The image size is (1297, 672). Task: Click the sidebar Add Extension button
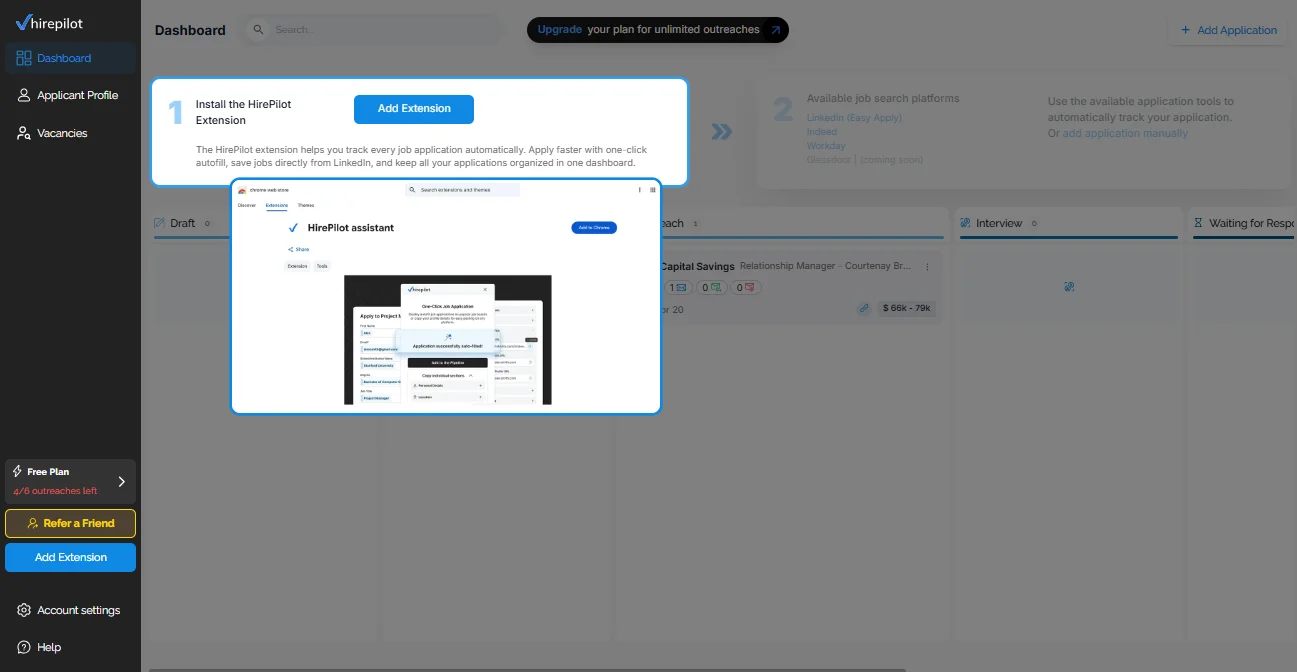70,557
